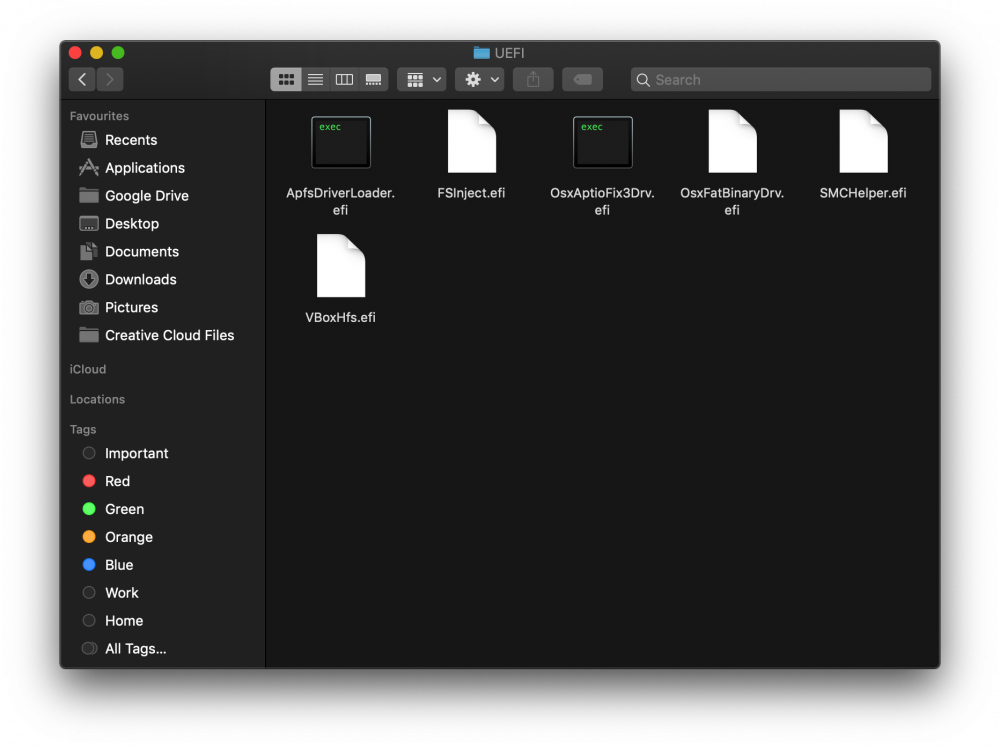This screenshot has width=1000, height=748.
Task: Select the OsxAptioFix3Drv.efi exec icon
Action: (x=603, y=142)
